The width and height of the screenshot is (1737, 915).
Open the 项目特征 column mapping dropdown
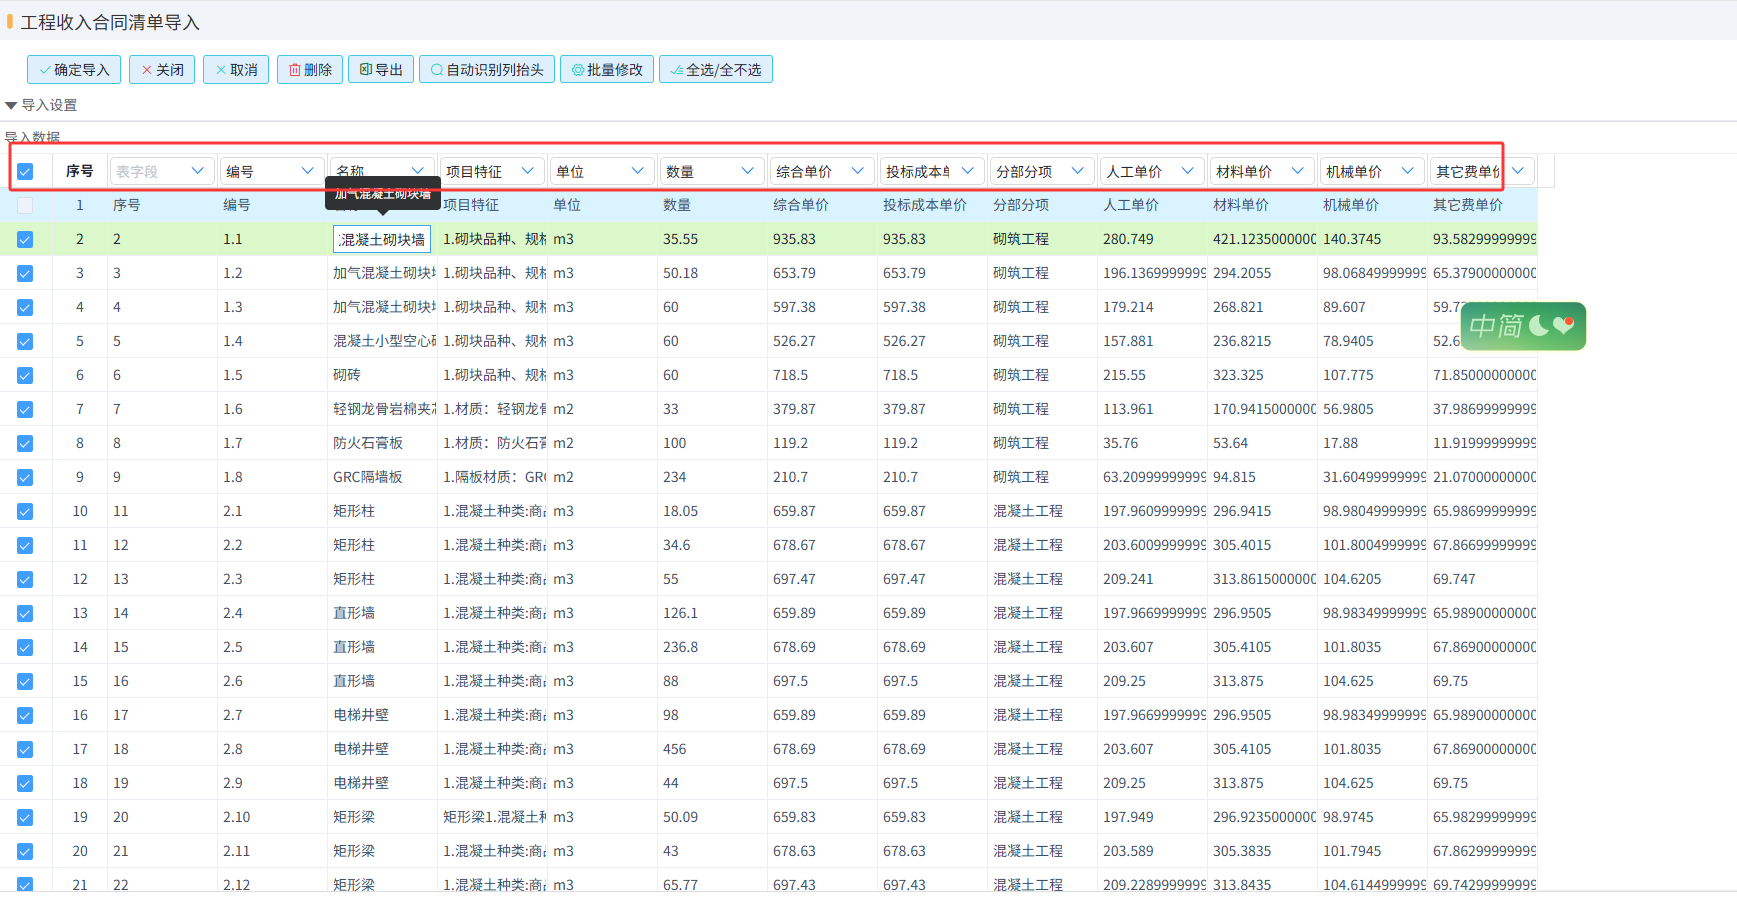(x=492, y=171)
